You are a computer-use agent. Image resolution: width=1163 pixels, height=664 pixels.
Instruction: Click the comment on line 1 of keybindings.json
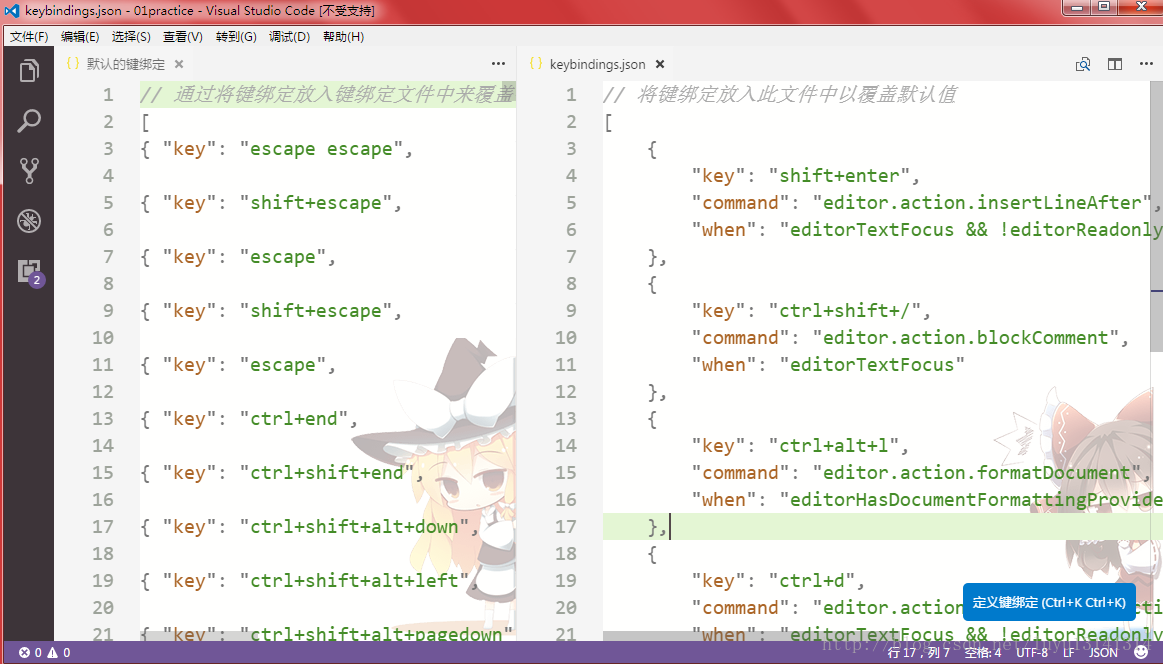coord(780,95)
